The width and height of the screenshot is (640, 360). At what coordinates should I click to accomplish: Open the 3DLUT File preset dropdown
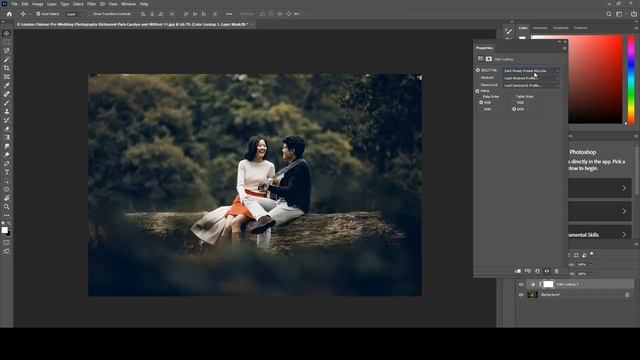(x=531, y=71)
